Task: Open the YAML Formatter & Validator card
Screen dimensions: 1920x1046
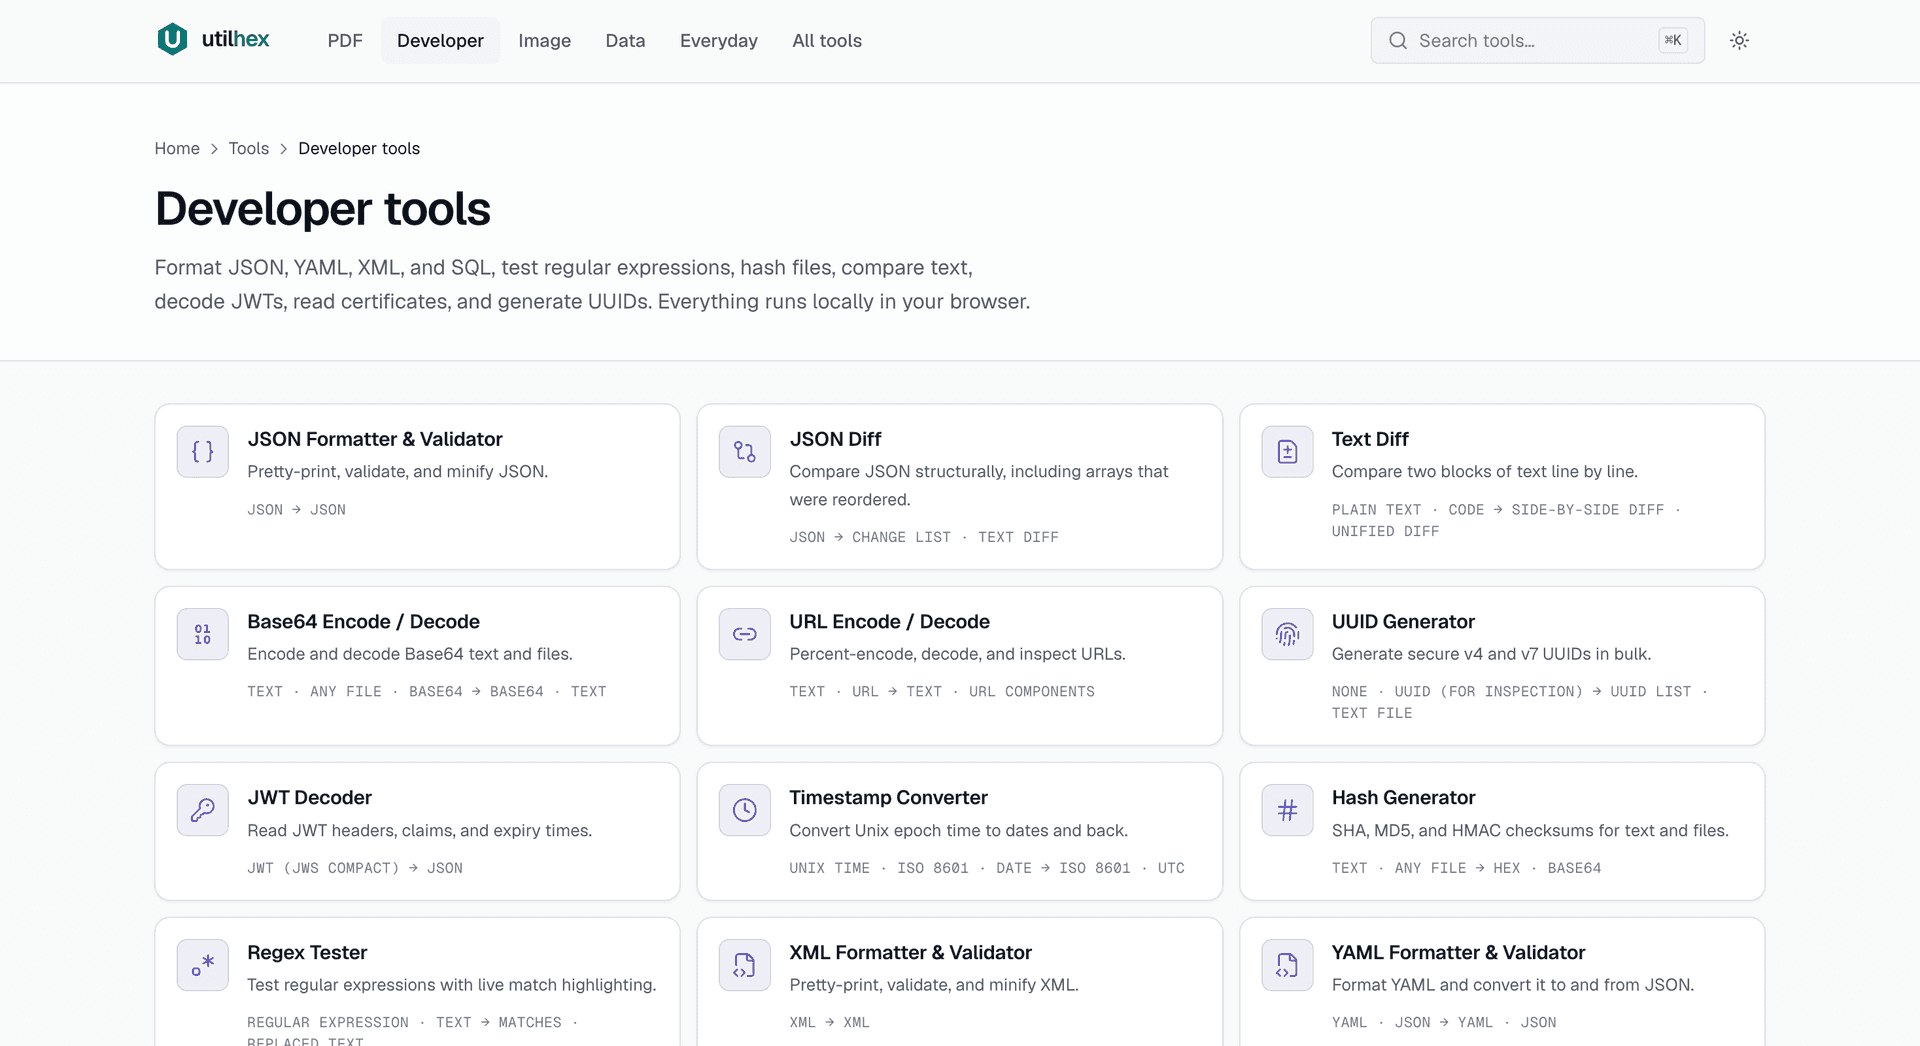Action: coord(1502,982)
